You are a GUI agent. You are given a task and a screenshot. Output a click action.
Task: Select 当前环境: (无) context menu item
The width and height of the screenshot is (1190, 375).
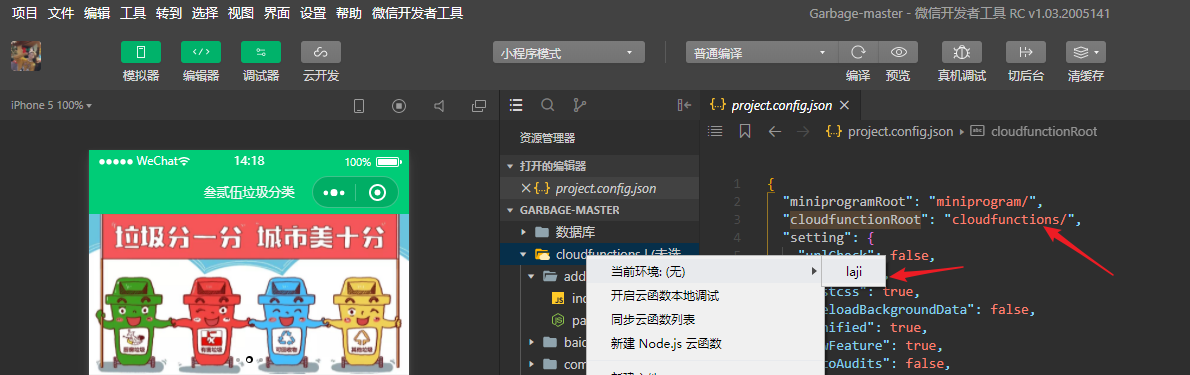tap(705, 271)
